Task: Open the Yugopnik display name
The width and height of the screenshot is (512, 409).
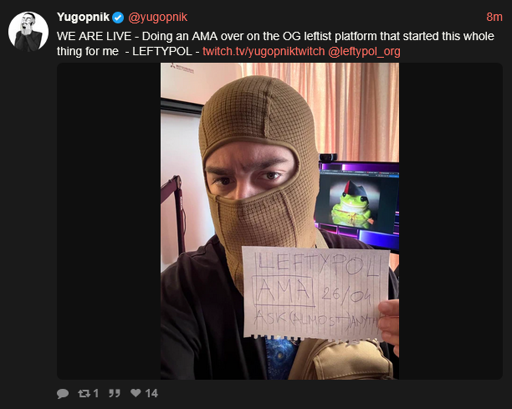Action: coord(83,17)
